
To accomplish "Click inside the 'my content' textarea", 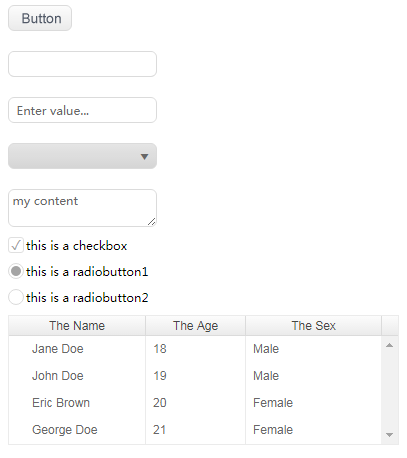I will tap(82, 208).
